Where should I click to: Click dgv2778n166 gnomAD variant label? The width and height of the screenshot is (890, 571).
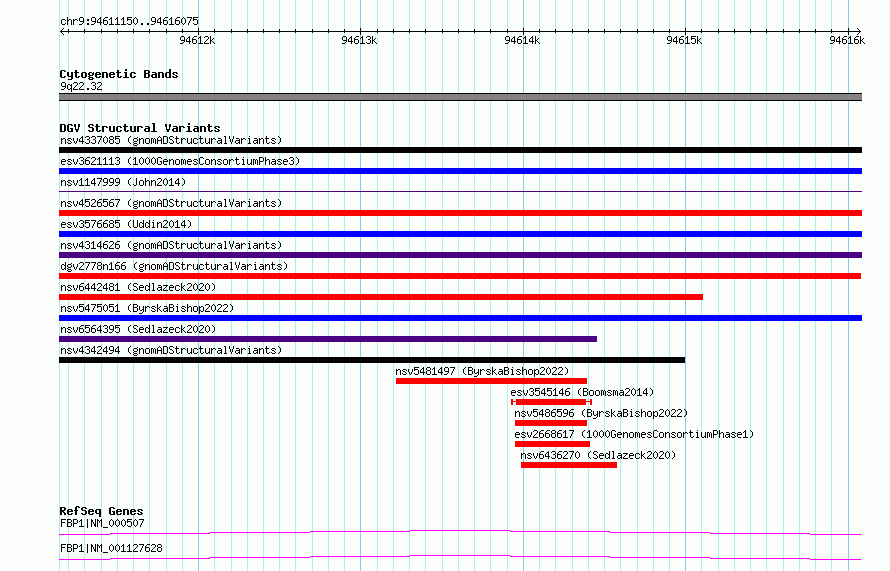coord(174,266)
